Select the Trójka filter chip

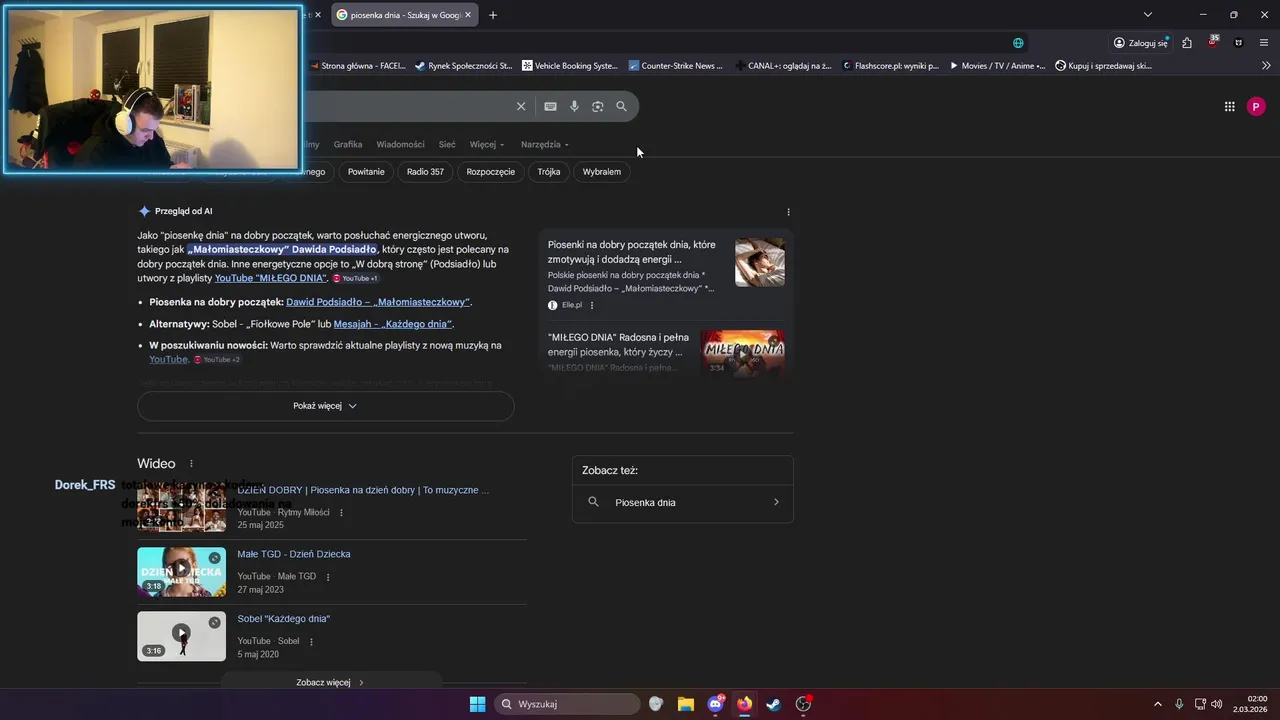coord(549,172)
